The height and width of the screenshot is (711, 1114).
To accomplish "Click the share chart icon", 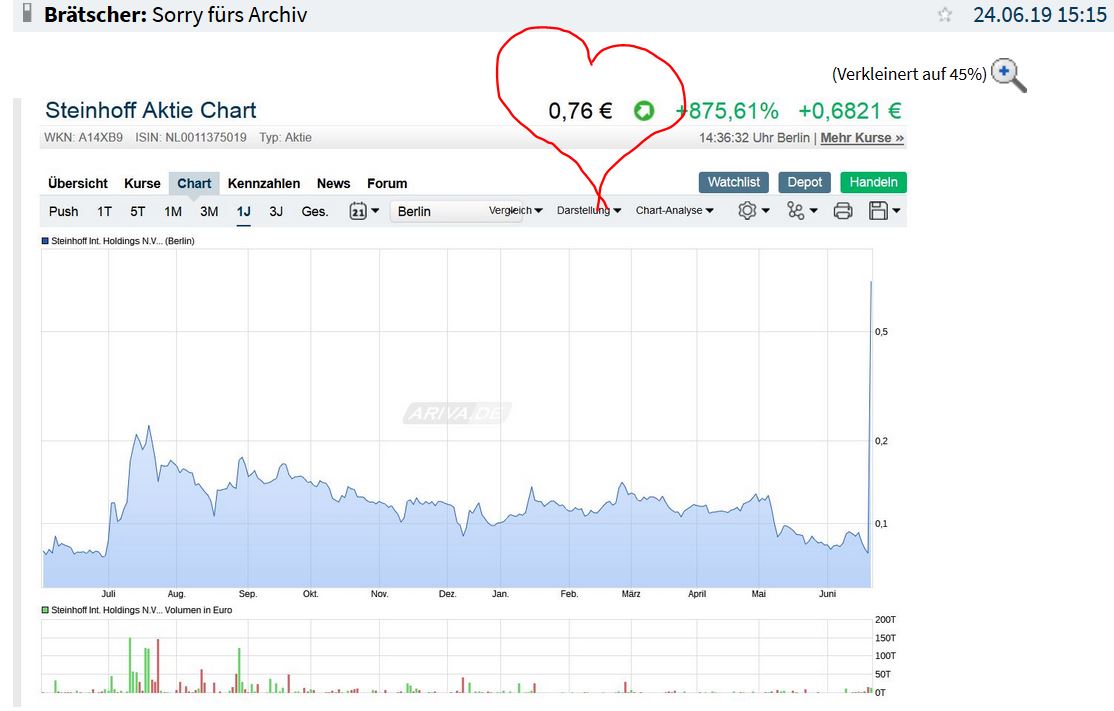I will pyautogui.click(x=795, y=210).
